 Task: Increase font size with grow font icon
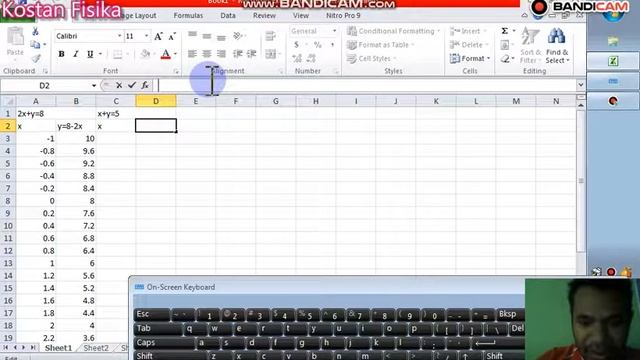pyautogui.click(x=158, y=37)
